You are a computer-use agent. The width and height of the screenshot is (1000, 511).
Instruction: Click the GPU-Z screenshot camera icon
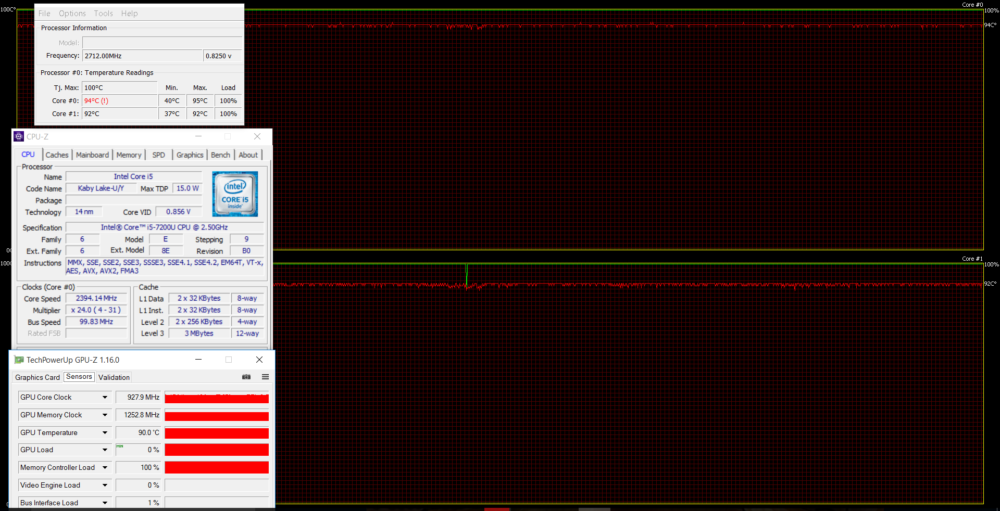pyautogui.click(x=246, y=377)
